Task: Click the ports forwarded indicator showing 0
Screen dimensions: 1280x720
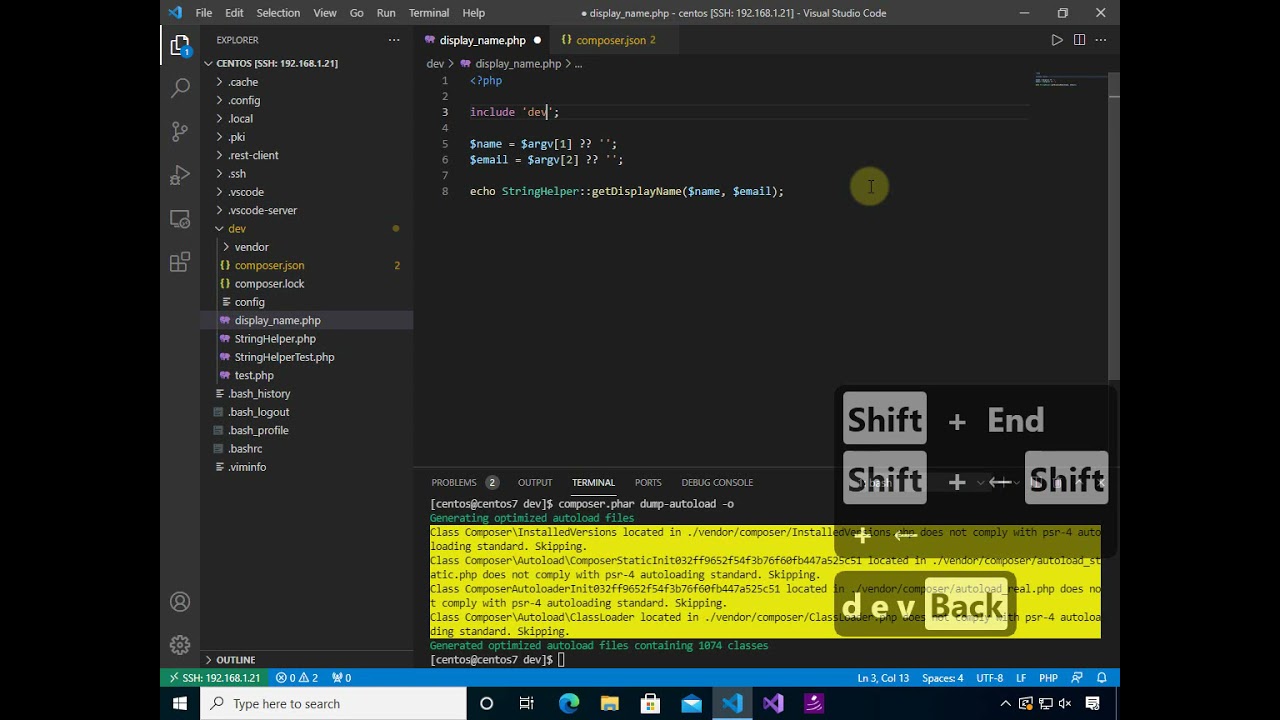Action: click(x=341, y=677)
